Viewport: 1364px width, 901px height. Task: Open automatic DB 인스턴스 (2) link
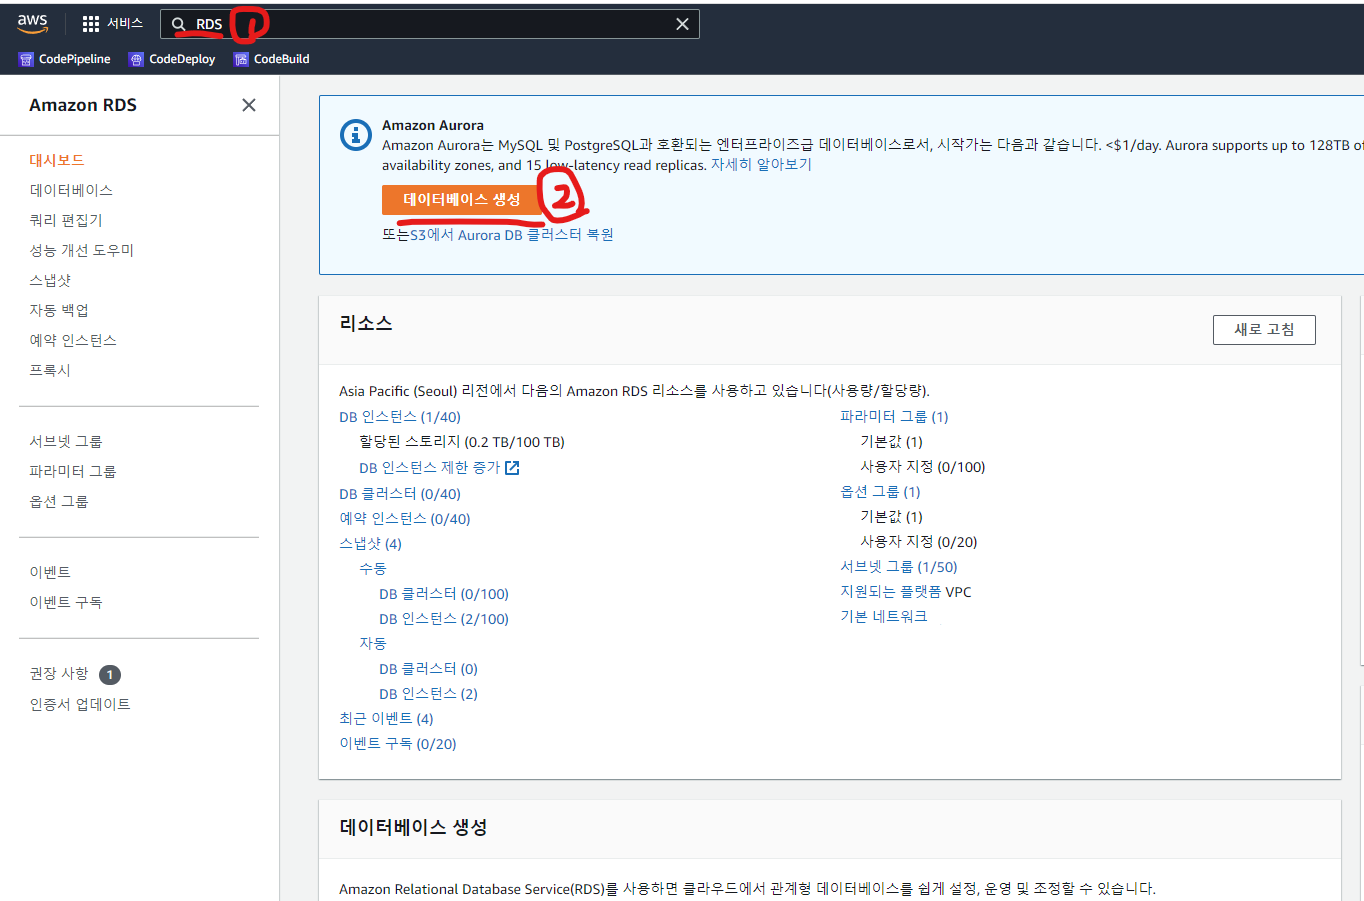click(x=428, y=694)
